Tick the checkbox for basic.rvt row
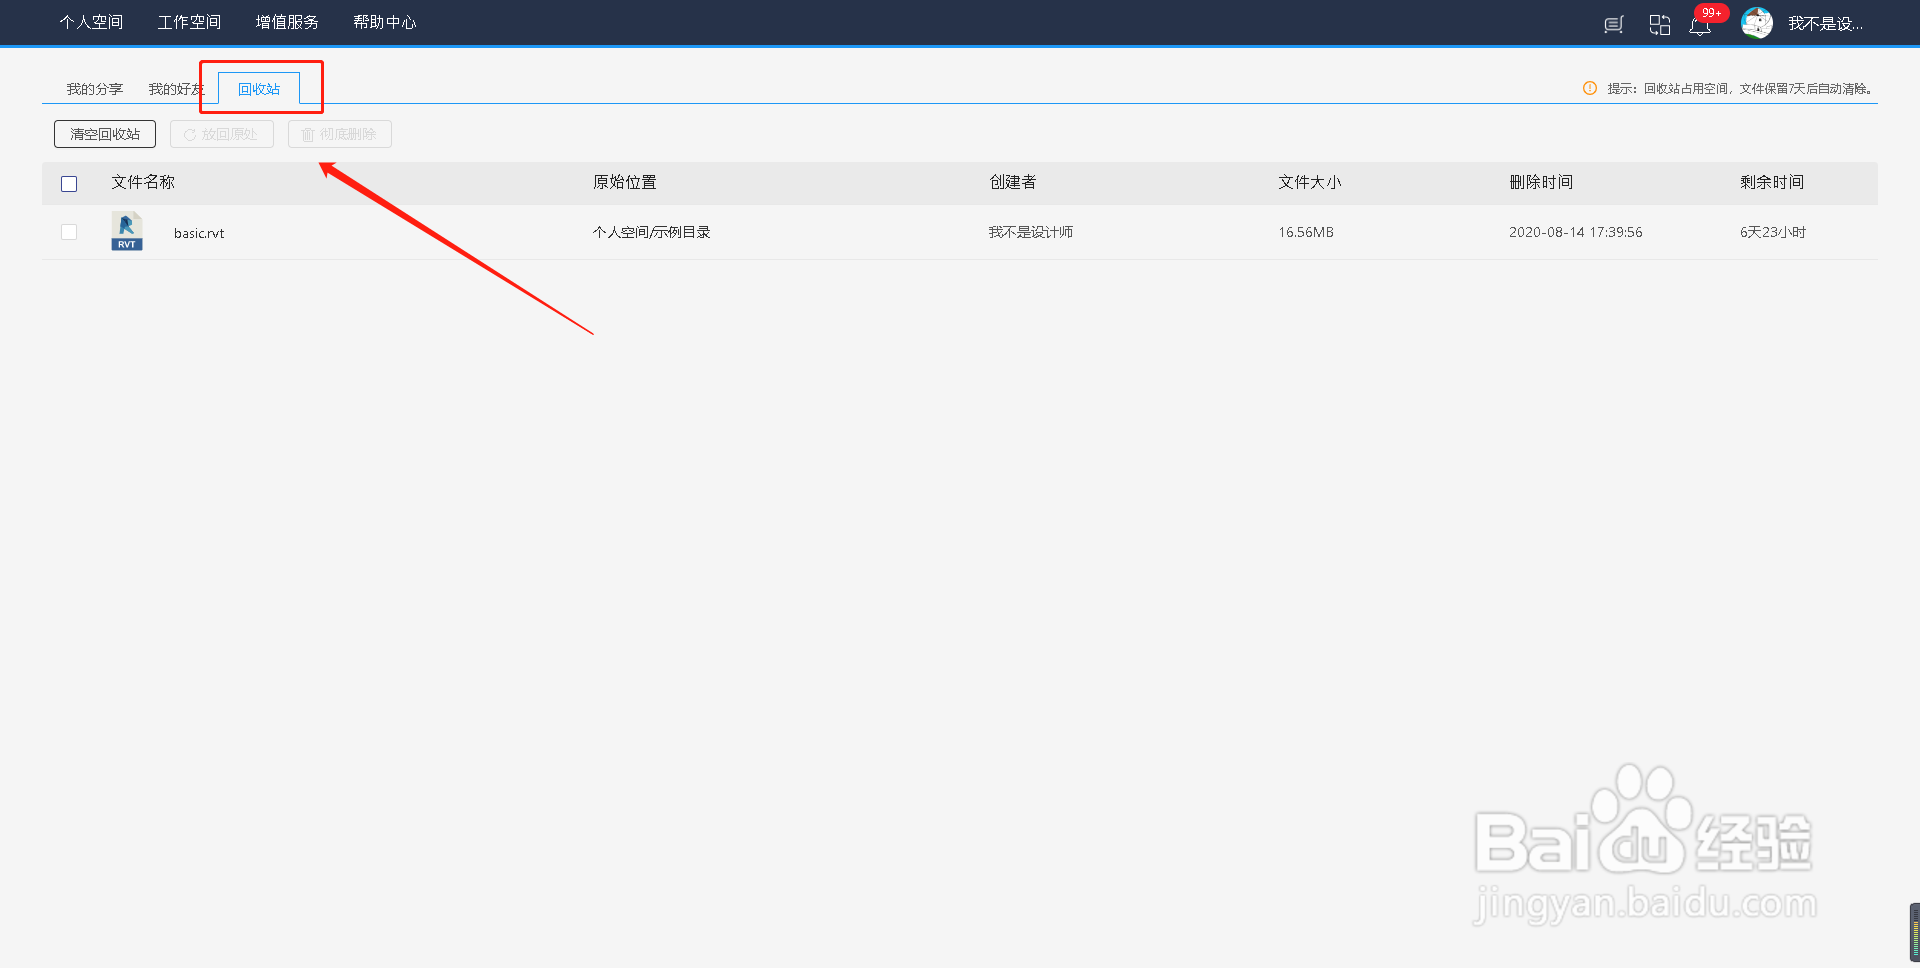The height and width of the screenshot is (968, 1920). (x=69, y=232)
